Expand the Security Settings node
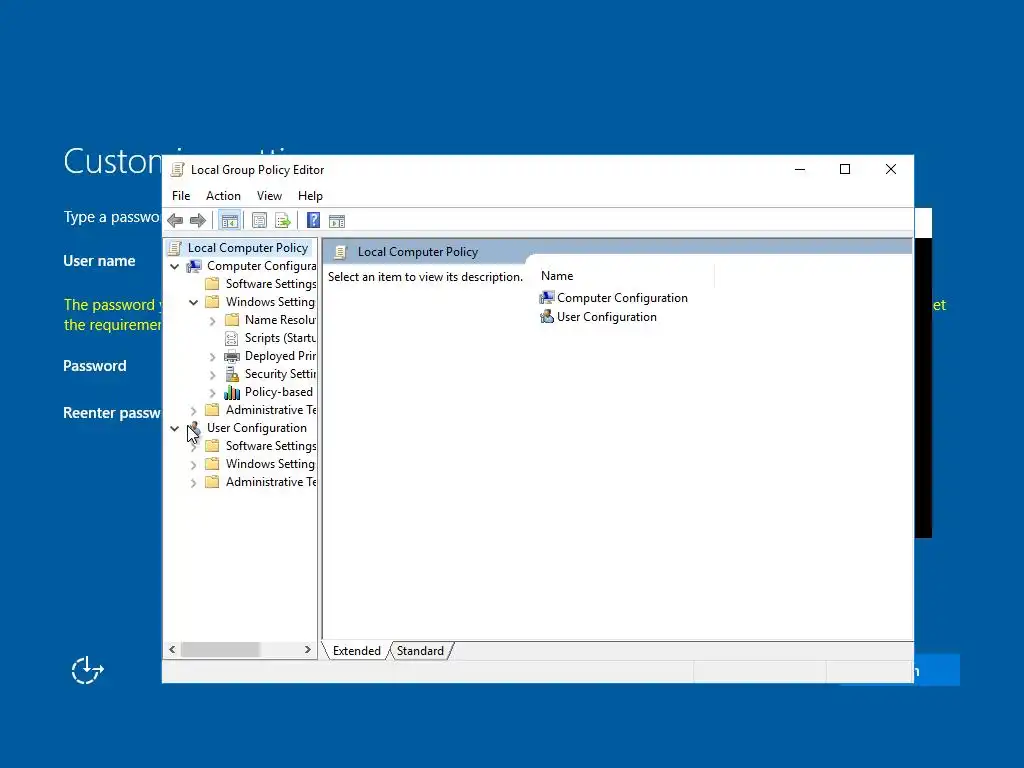This screenshot has width=1024, height=768. (x=212, y=375)
